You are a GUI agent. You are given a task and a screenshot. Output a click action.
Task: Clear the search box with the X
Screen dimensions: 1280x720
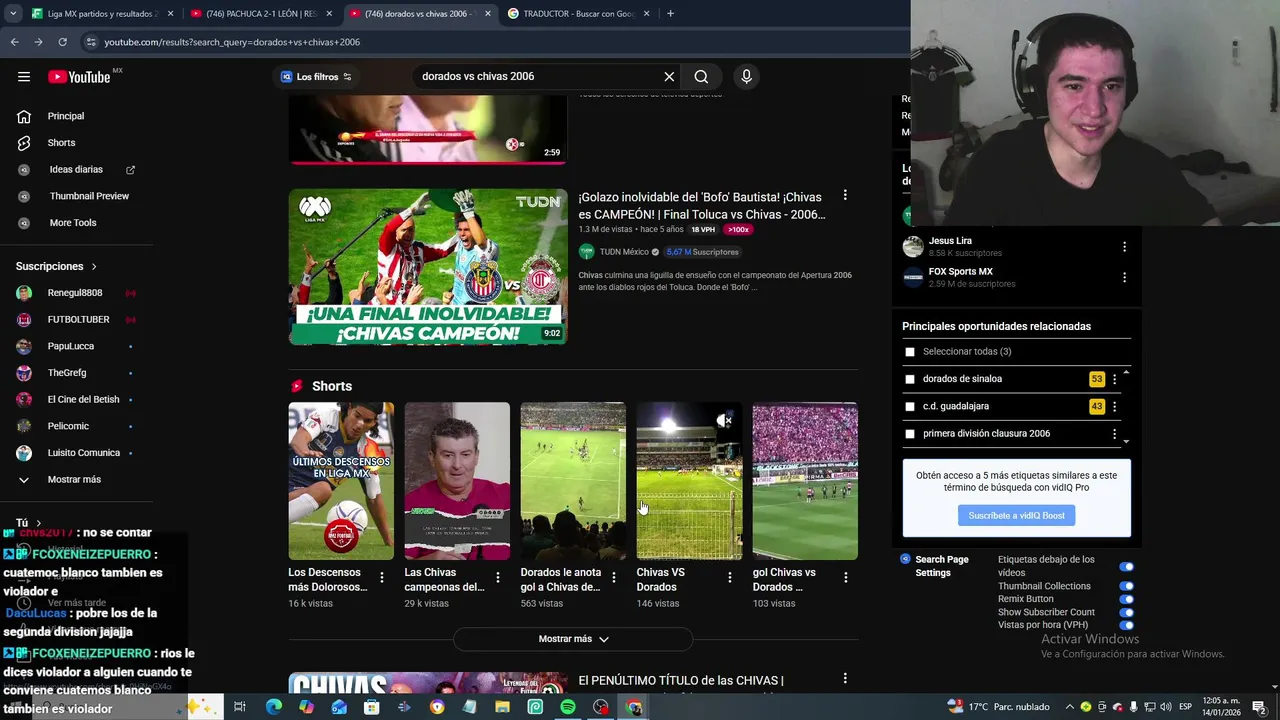(669, 77)
